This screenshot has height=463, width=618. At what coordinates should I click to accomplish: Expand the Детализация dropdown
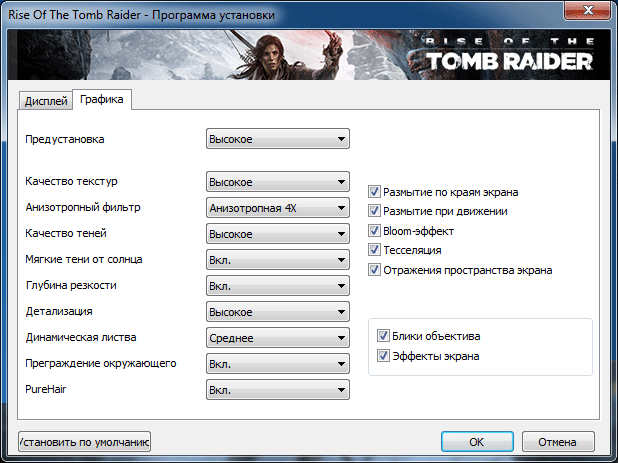coord(277,312)
